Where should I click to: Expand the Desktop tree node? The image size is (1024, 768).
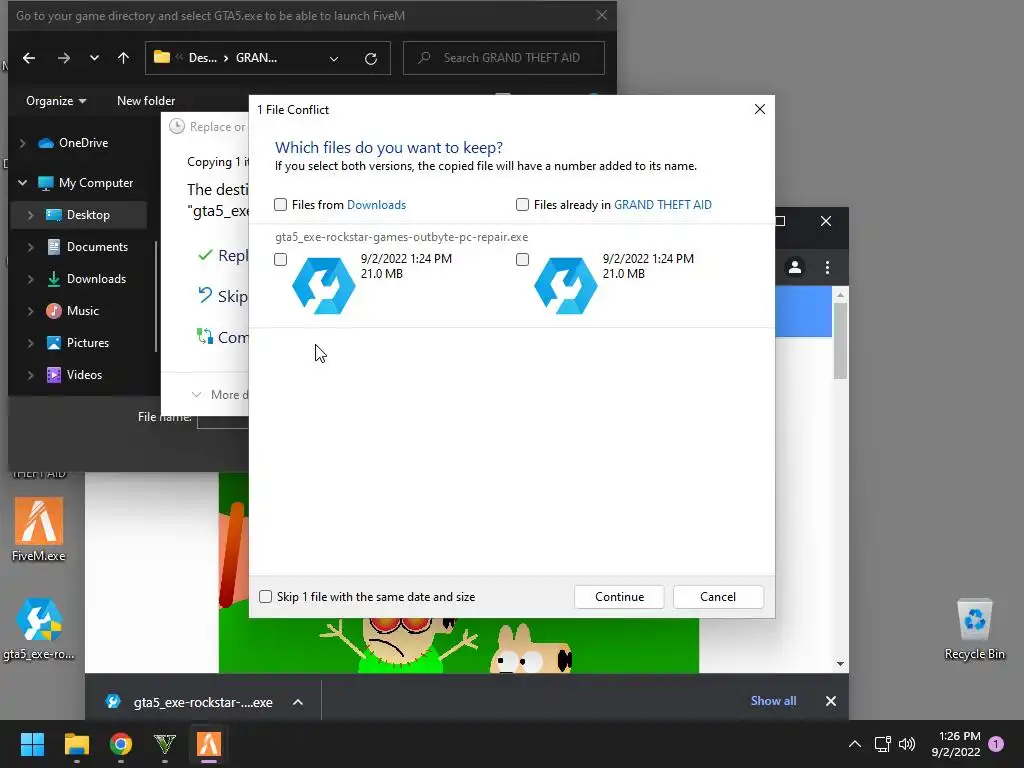pos(30,215)
